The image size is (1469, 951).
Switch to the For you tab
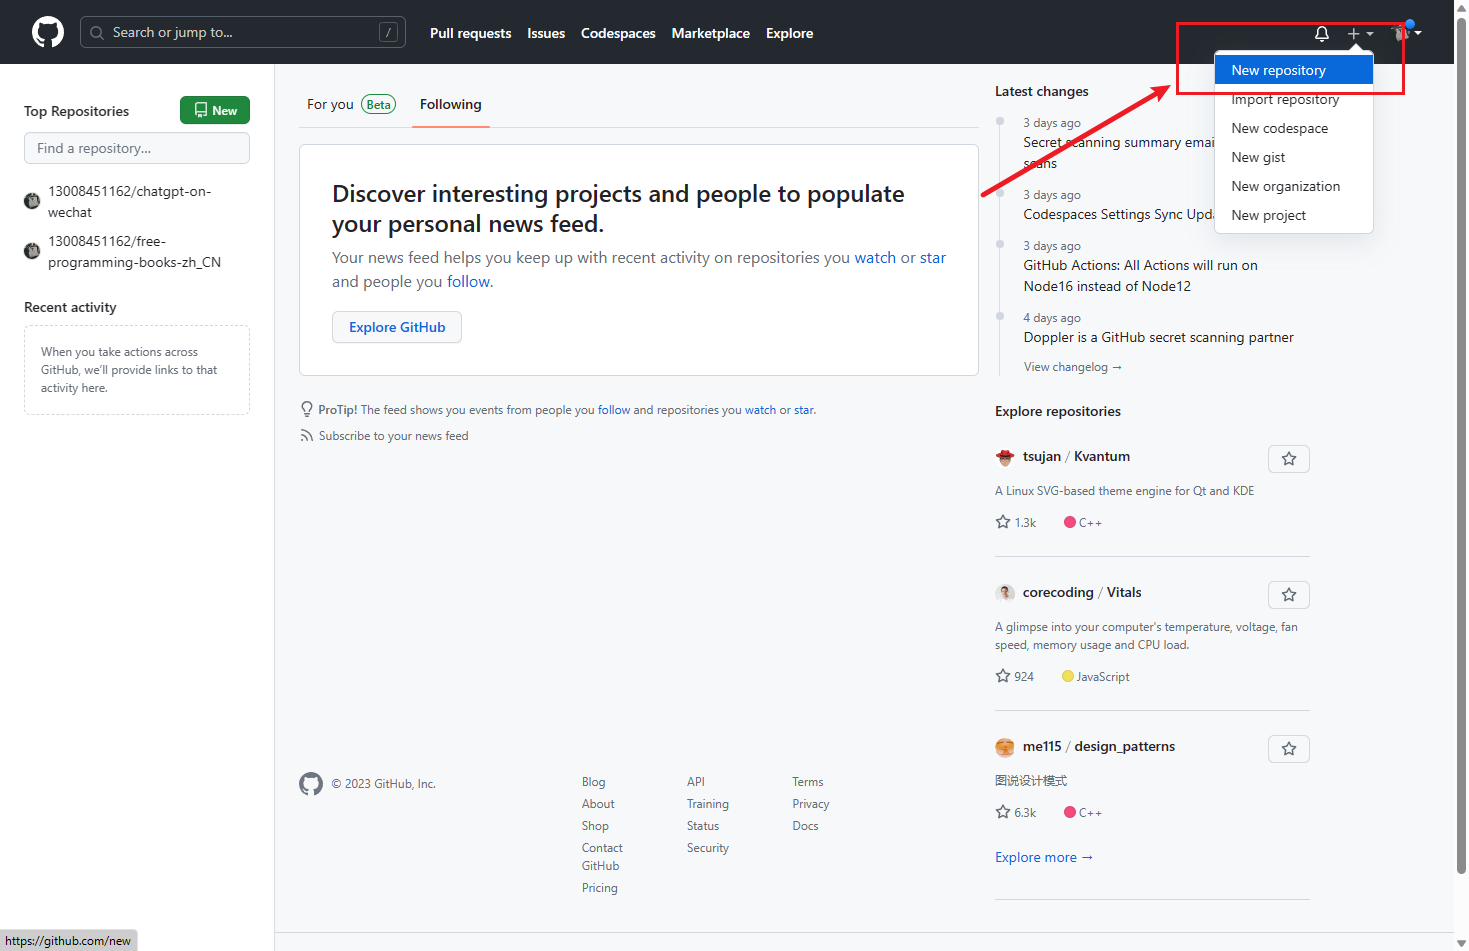coord(351,104)
